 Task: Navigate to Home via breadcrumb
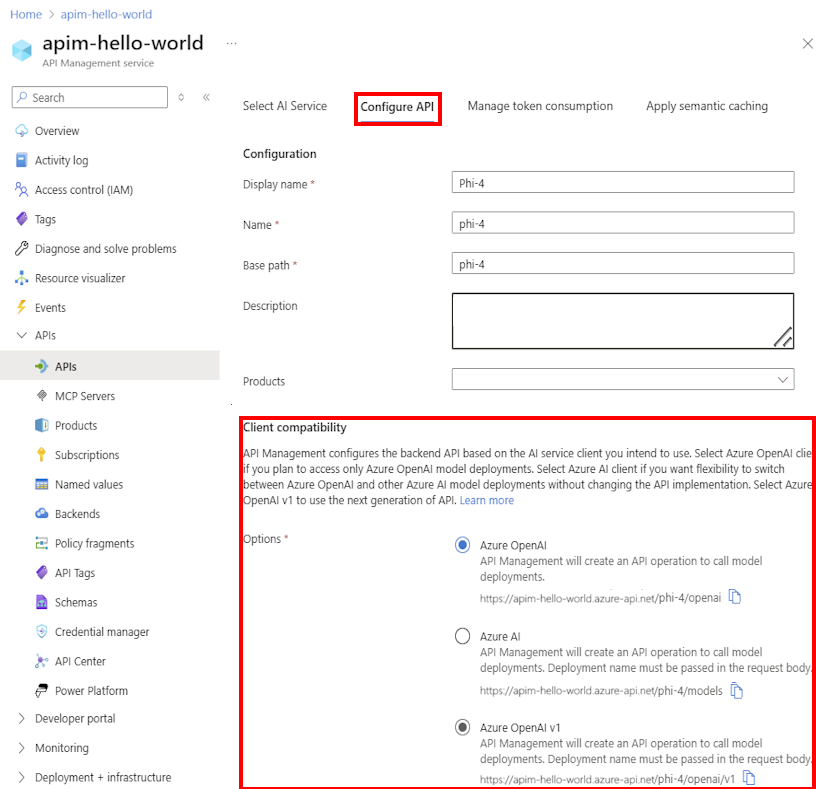pos(26,14)
